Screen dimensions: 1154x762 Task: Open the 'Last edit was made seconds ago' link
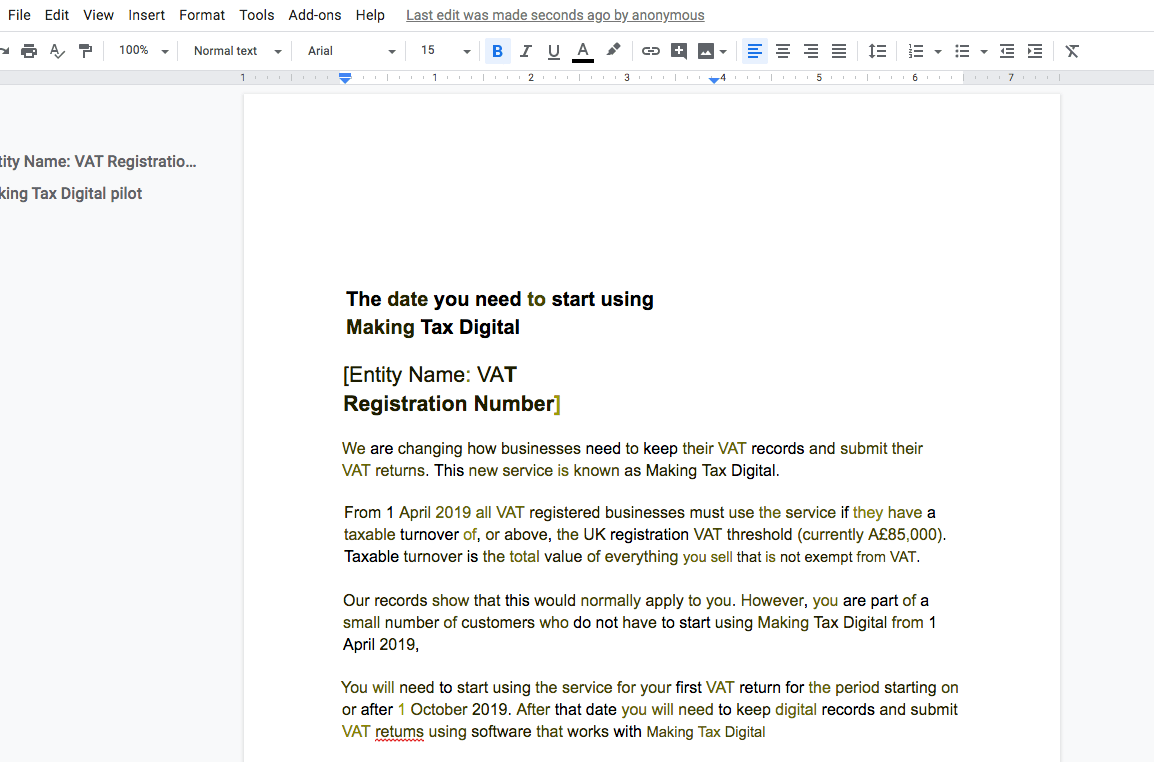pos(555,15)
